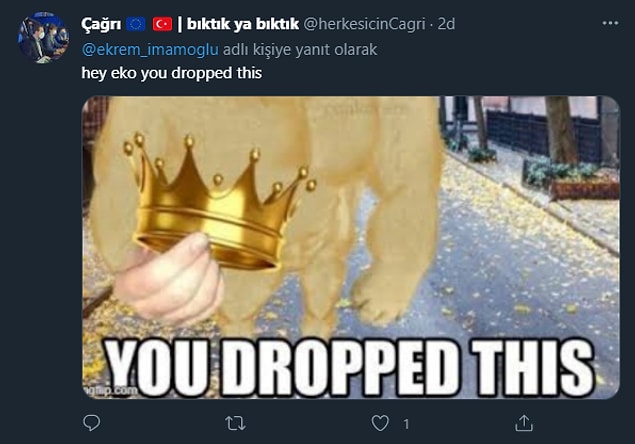Click the @herkesicinCagri handle

pyautogui.click(x=364, y=24)
